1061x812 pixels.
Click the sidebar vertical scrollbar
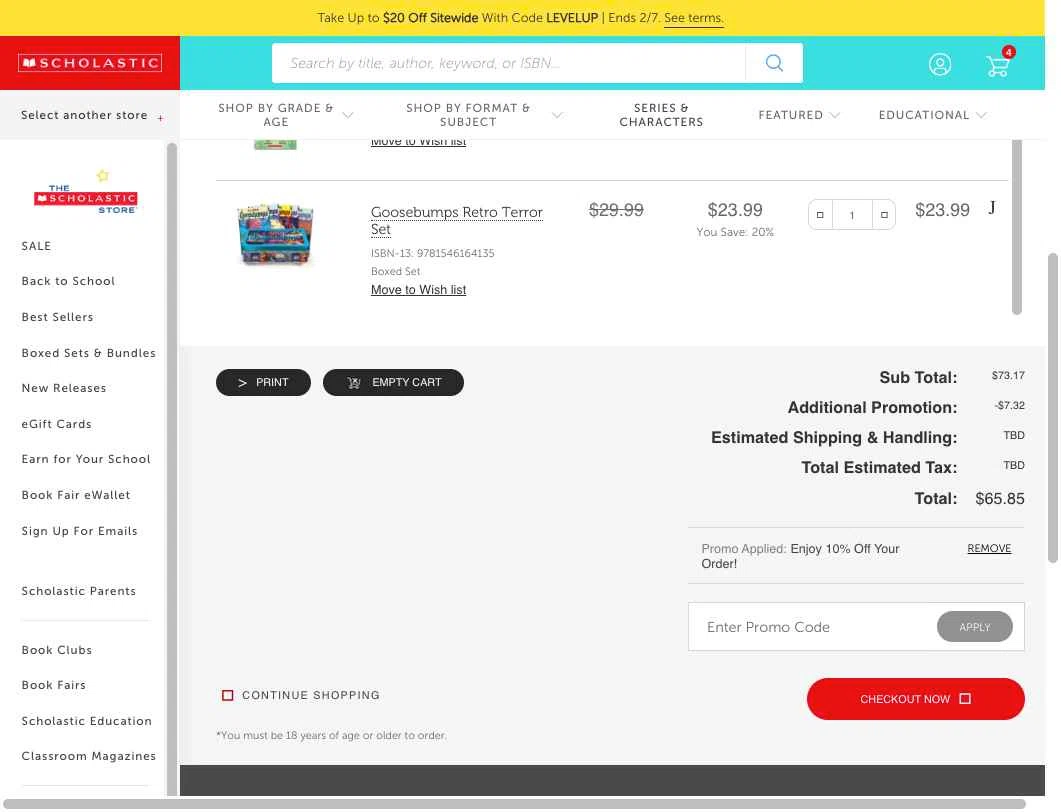172,468
